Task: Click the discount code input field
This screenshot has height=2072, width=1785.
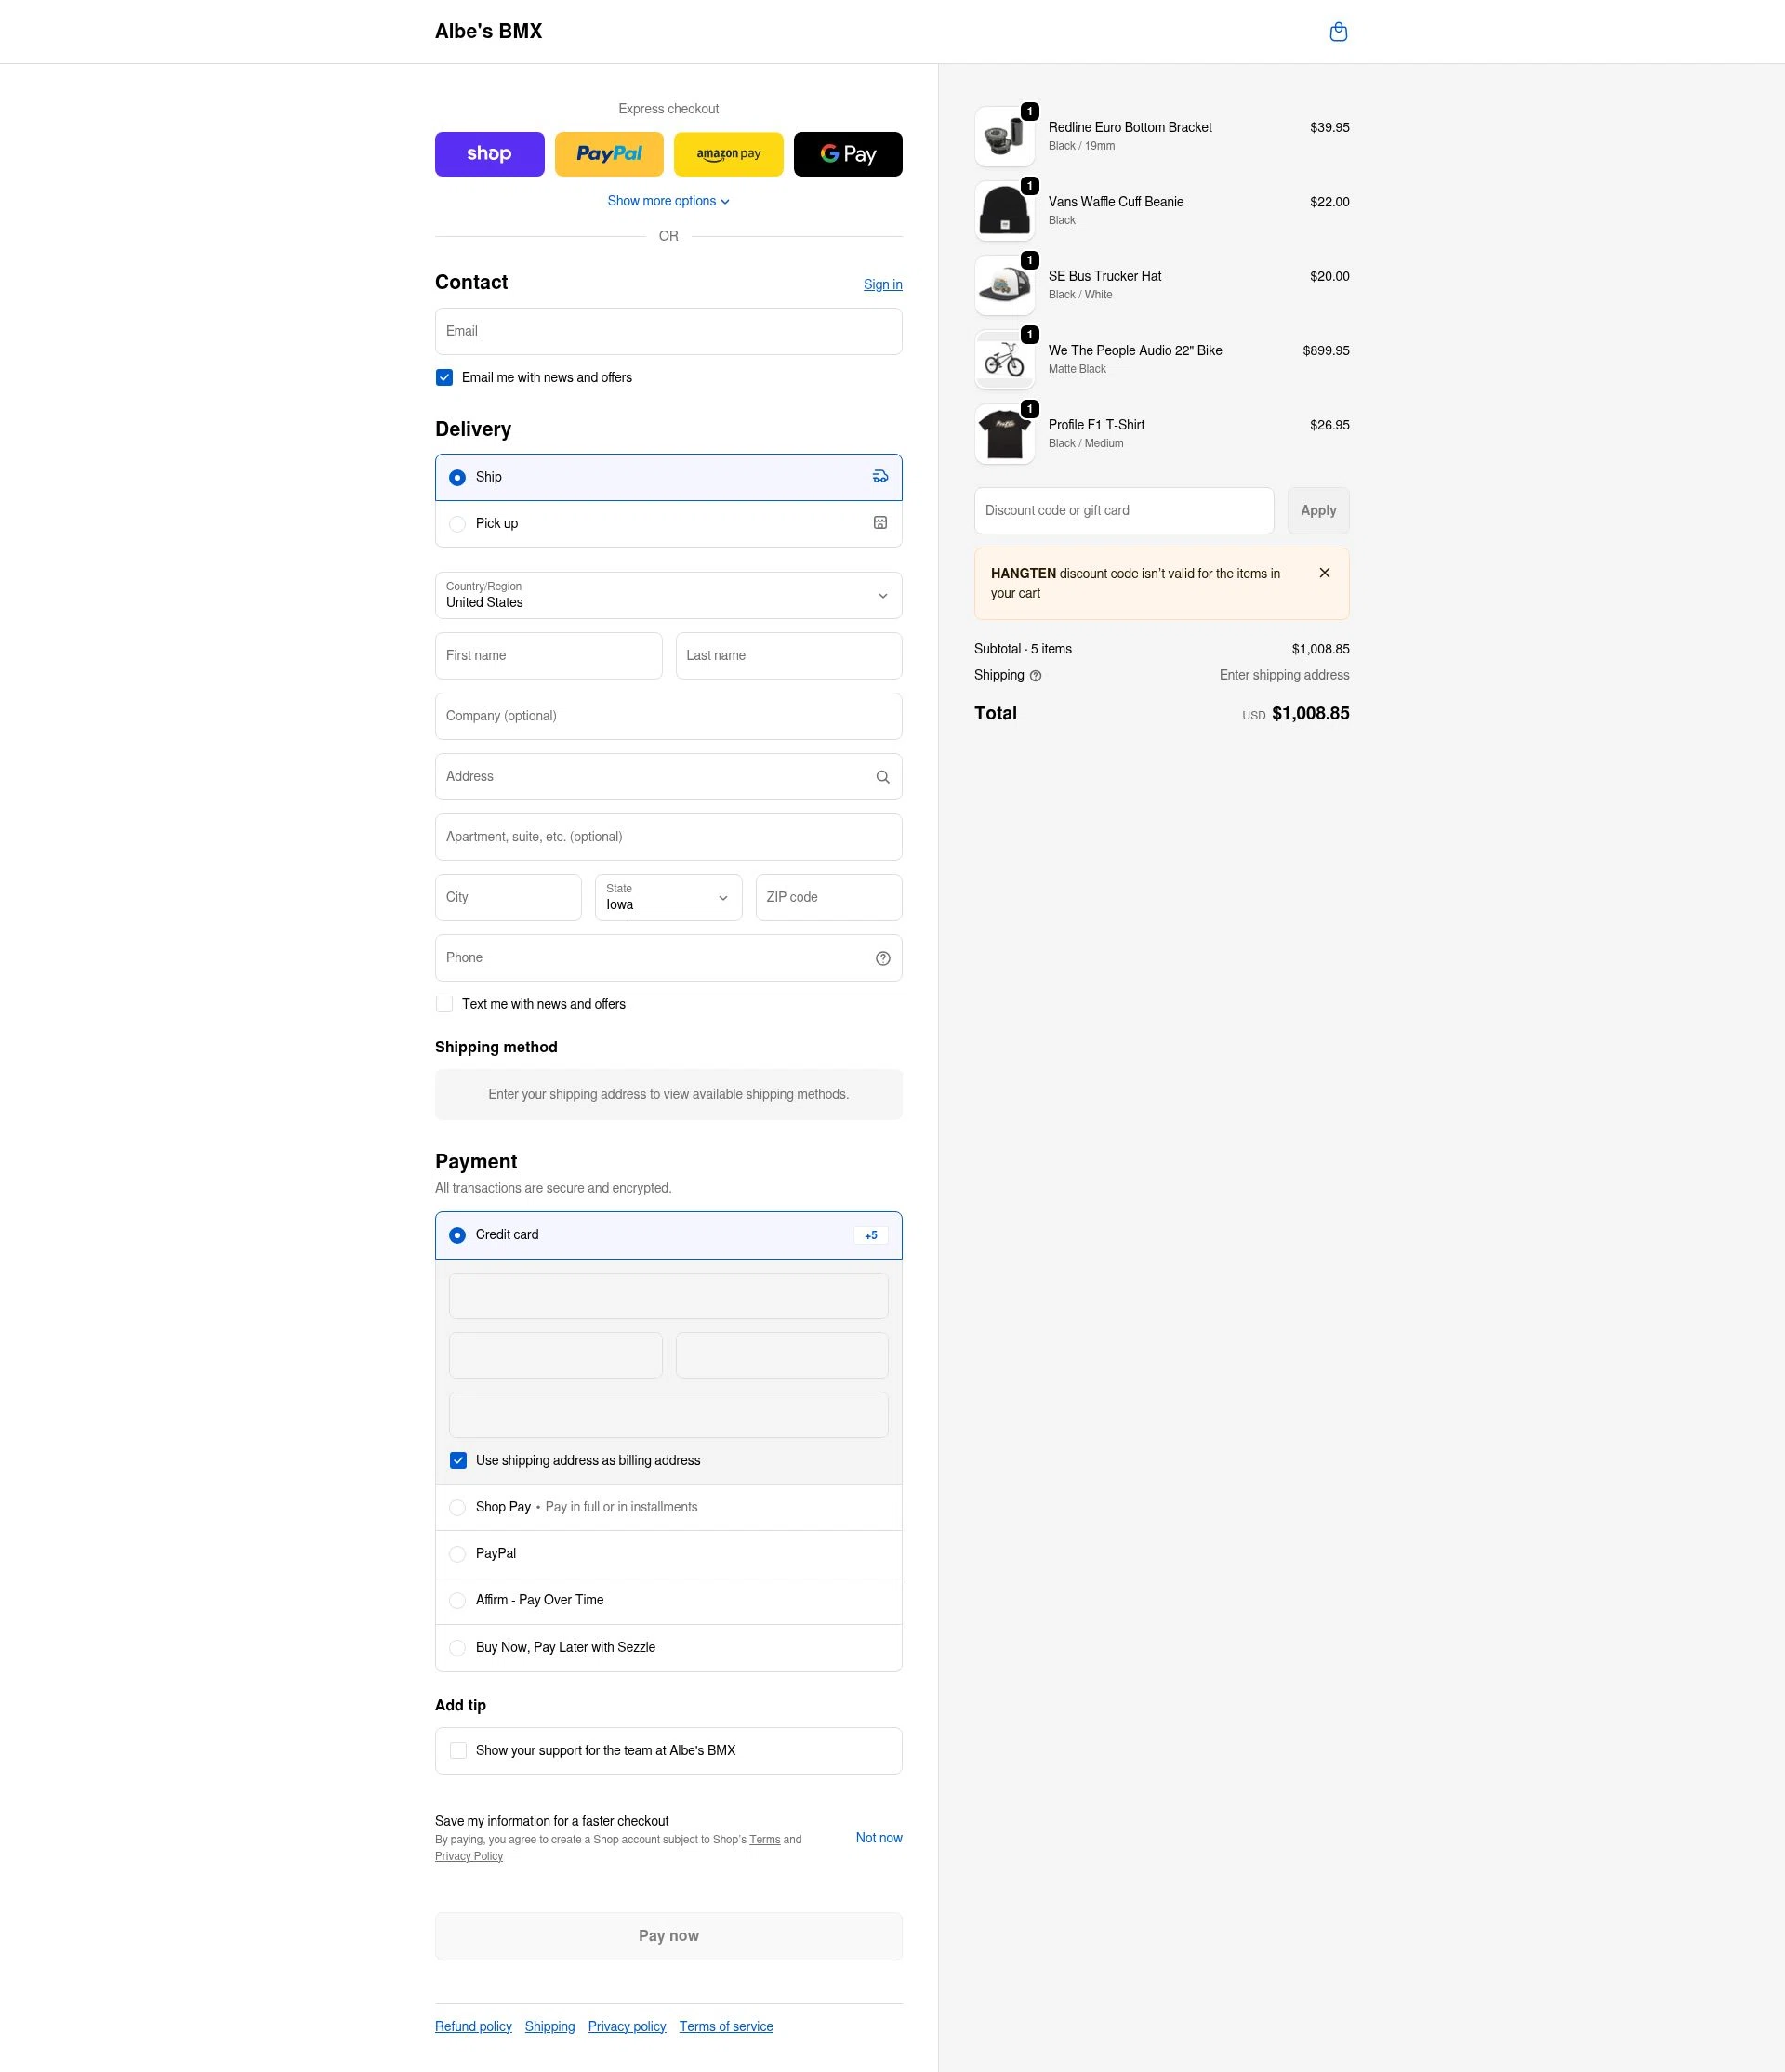Action: tap(1123, 510)
